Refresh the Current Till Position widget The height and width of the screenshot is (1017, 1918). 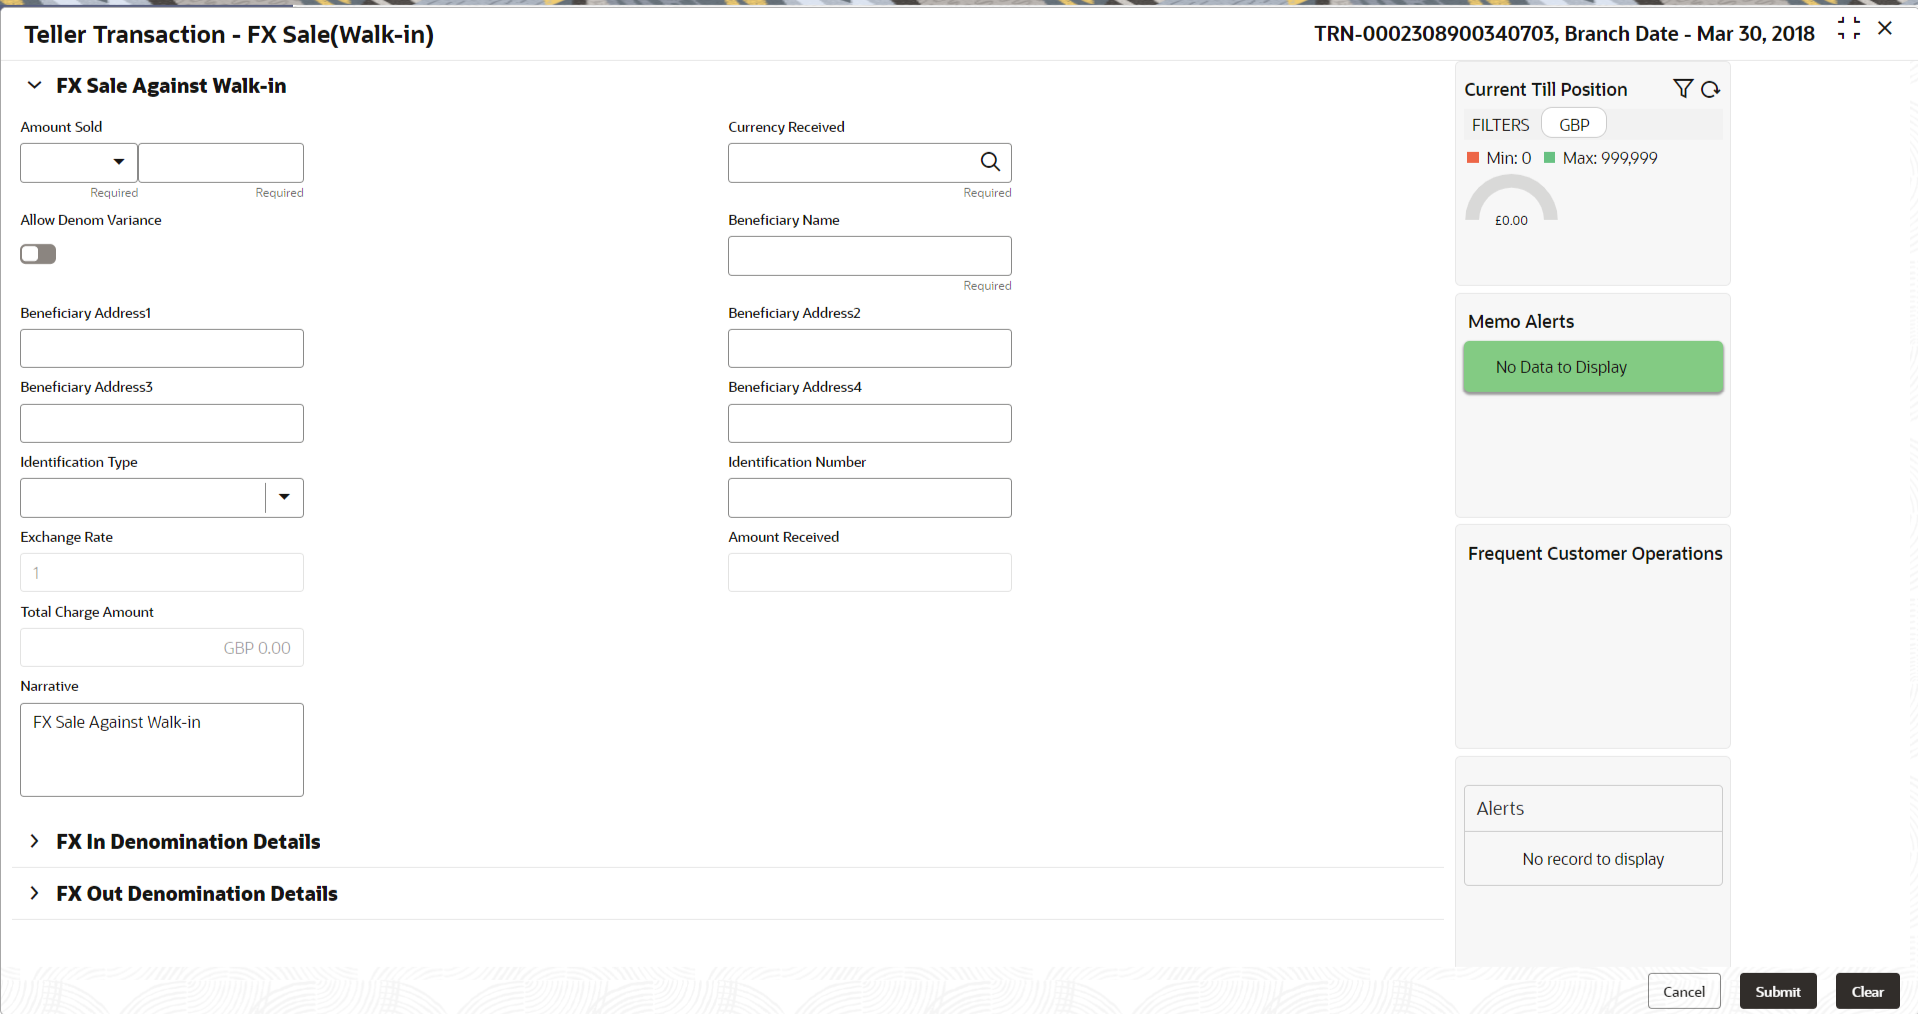pos(1710,89)
